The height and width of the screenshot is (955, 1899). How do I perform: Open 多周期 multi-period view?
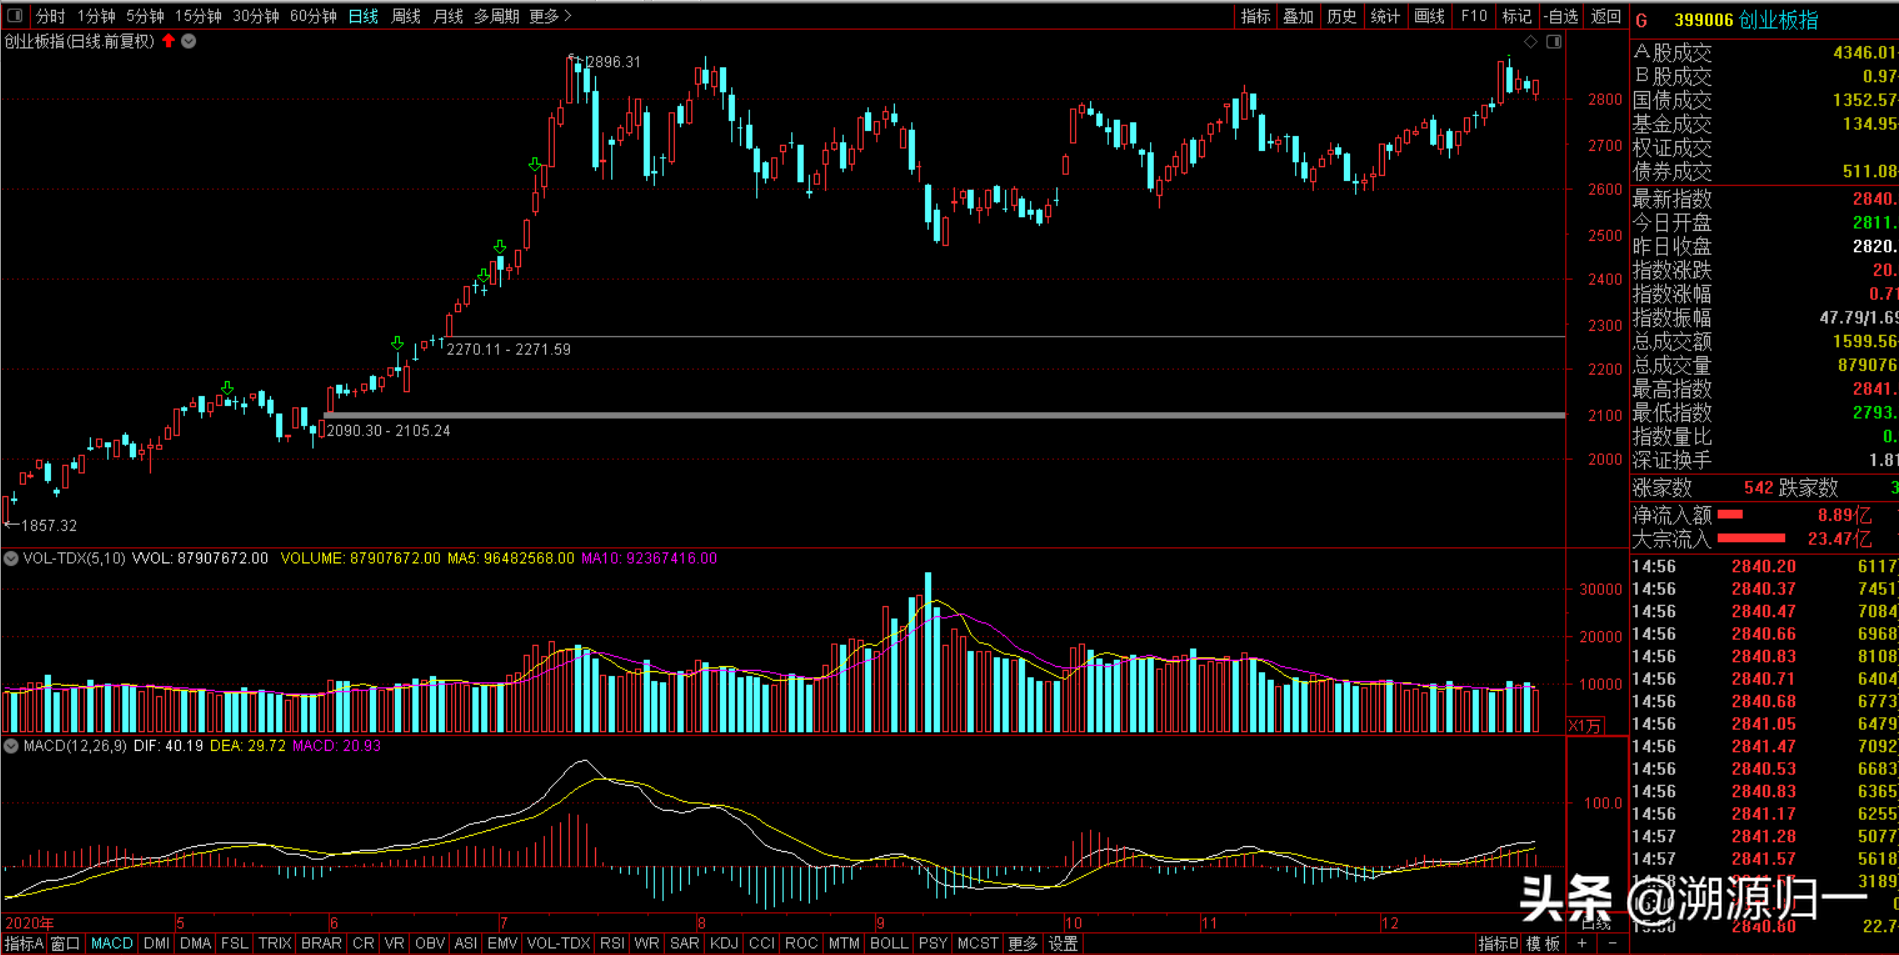(x=496, y=16)
